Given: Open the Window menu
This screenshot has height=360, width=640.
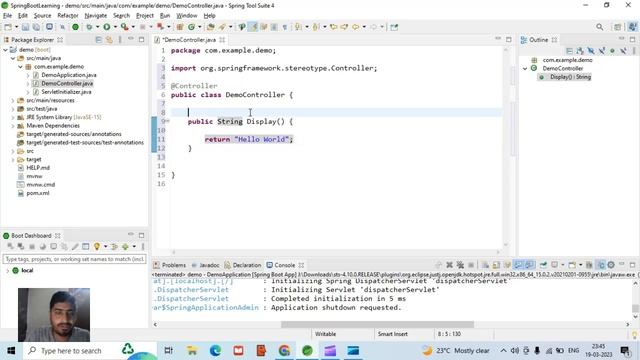Looking at the screenshot, I should tap(187, 16).
